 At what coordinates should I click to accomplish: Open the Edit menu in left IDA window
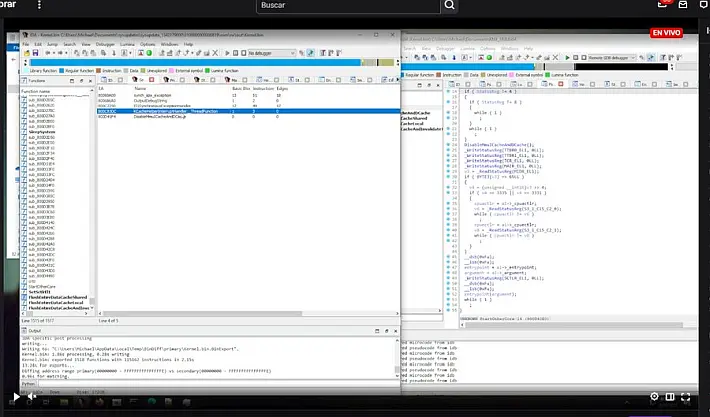tap(38, 44)
